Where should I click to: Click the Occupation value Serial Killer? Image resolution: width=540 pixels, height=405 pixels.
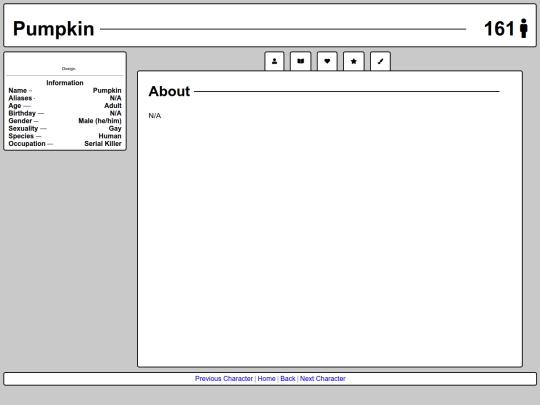tap(103, 144)
